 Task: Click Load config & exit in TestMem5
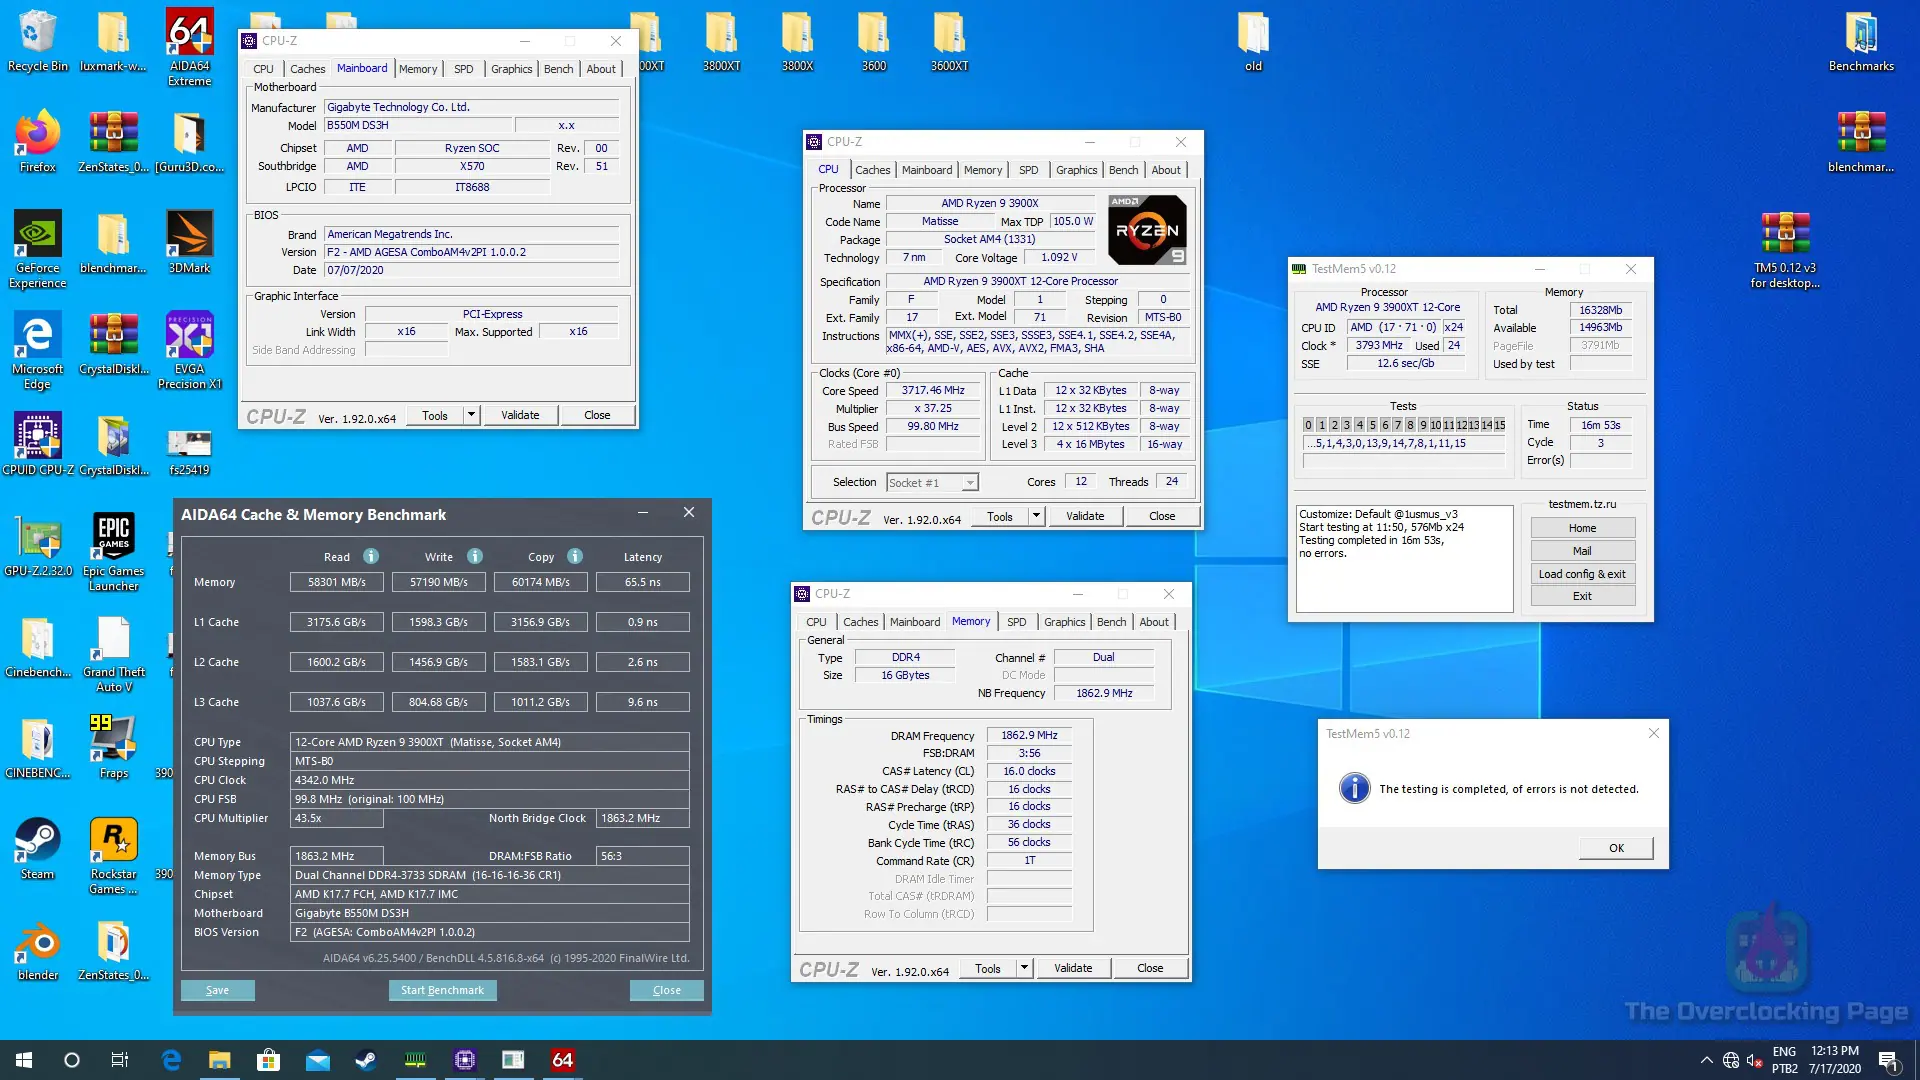(1582, 574)
